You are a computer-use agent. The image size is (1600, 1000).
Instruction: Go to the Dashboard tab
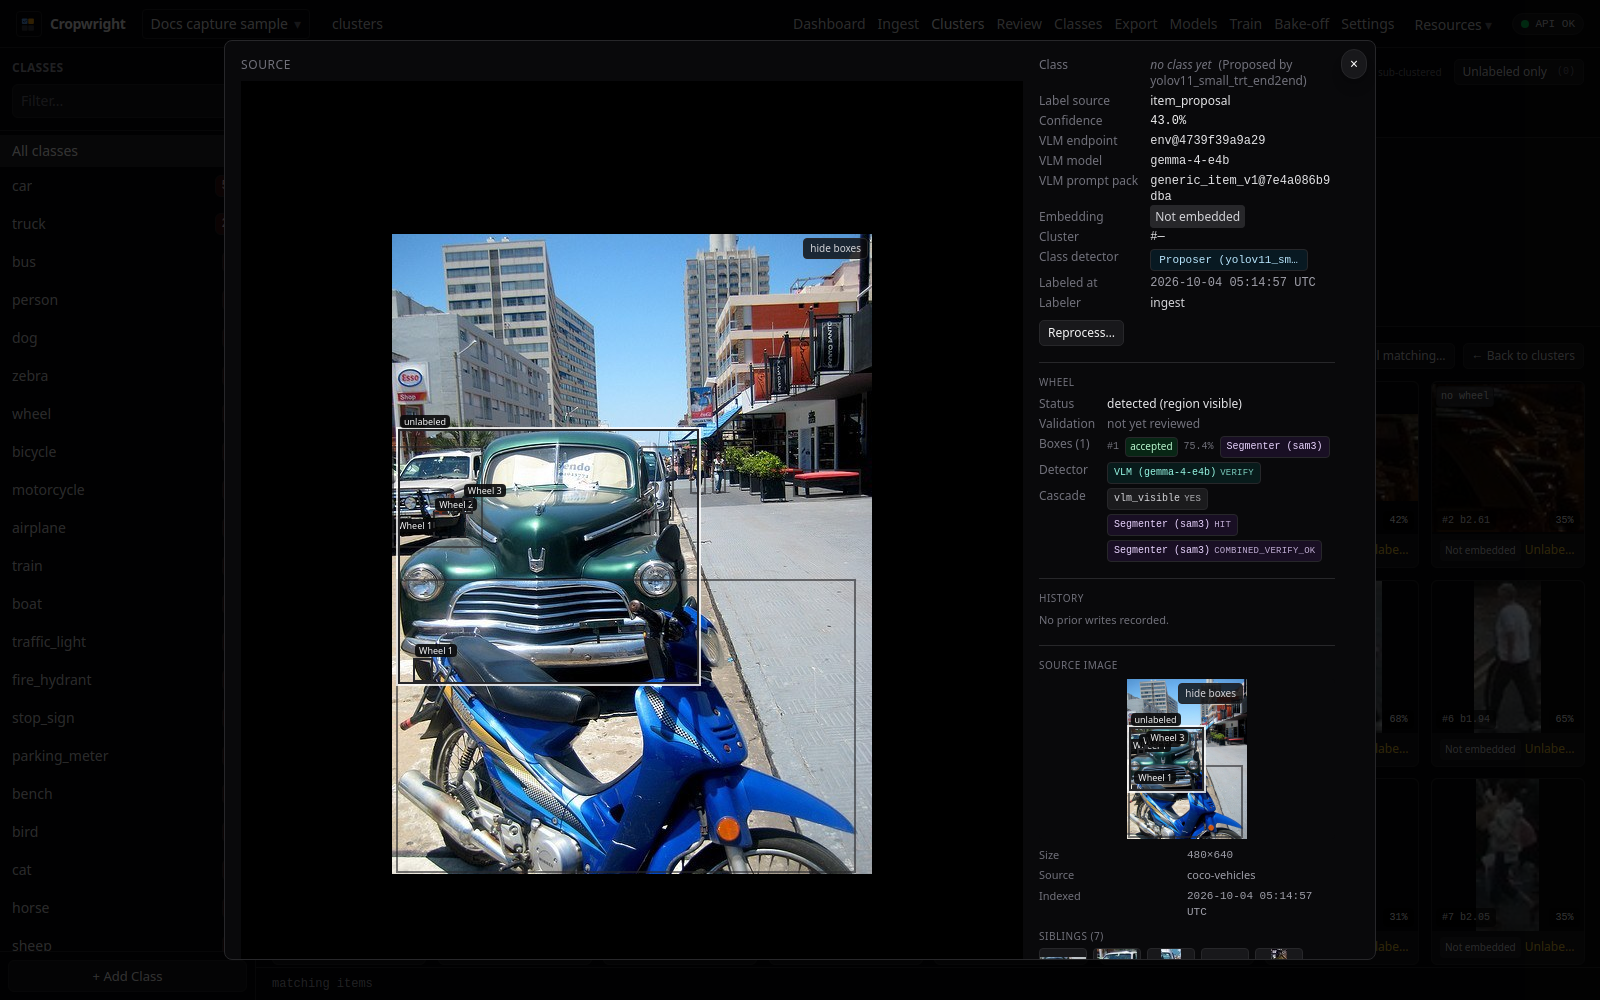coord(829,24)
